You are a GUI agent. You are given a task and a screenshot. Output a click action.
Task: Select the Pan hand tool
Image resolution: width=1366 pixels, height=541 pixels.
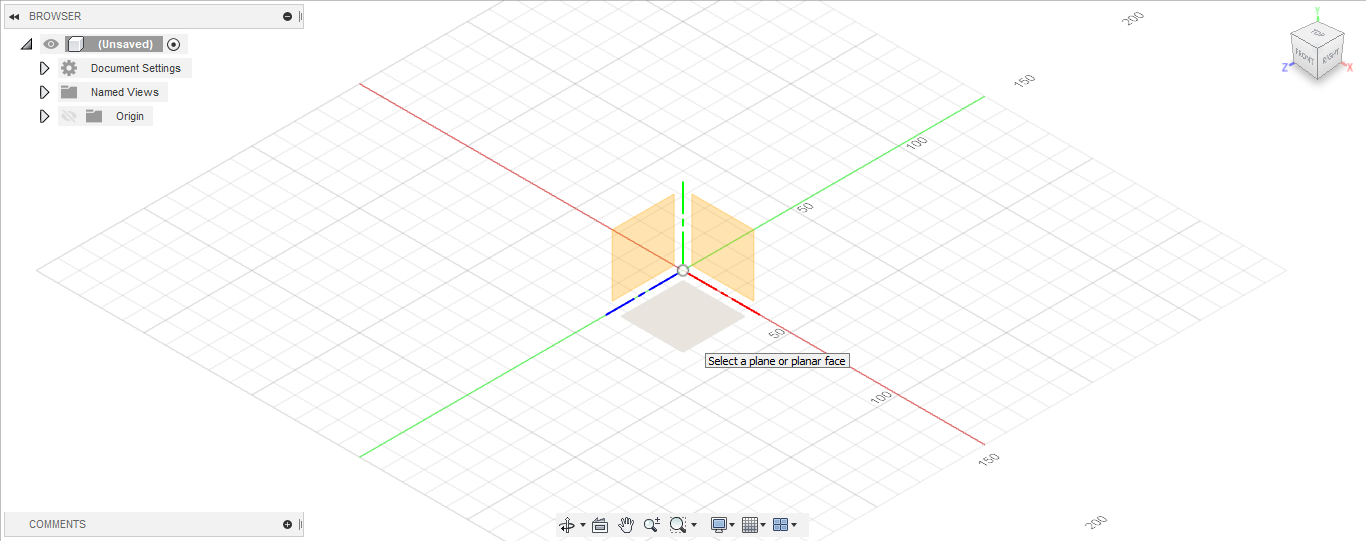click(626, 525)
